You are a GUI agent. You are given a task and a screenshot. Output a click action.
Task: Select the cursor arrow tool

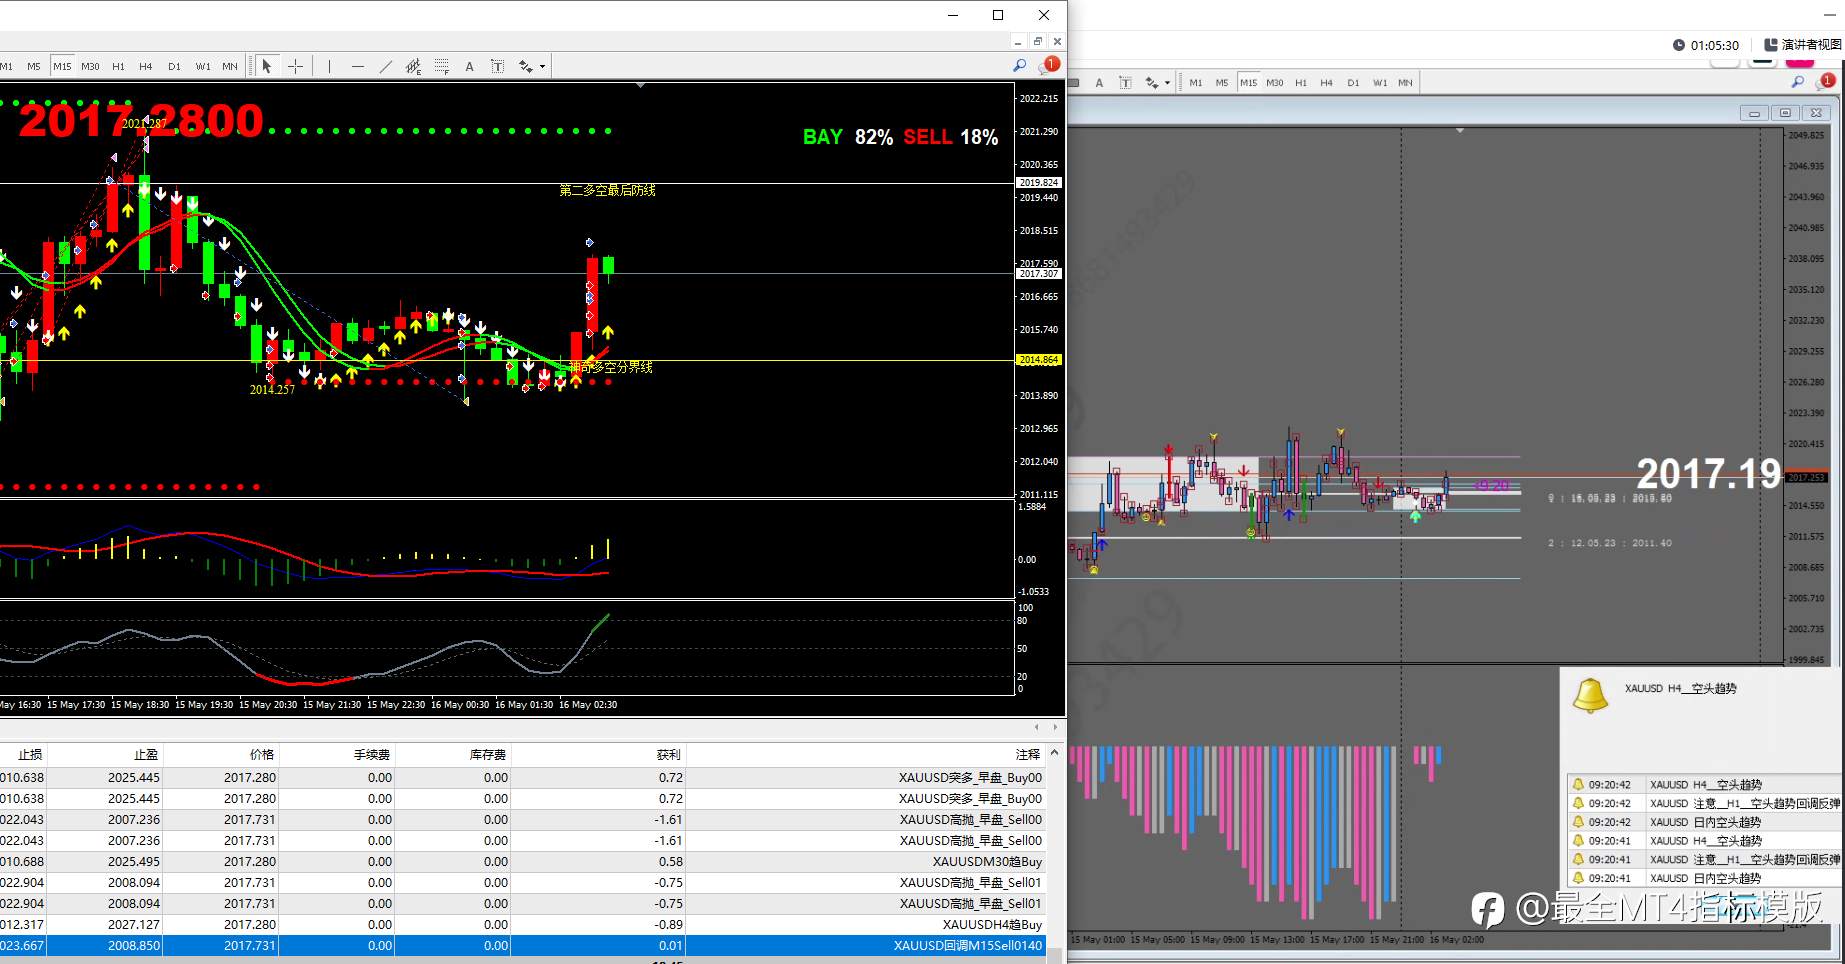coord(266,66)
